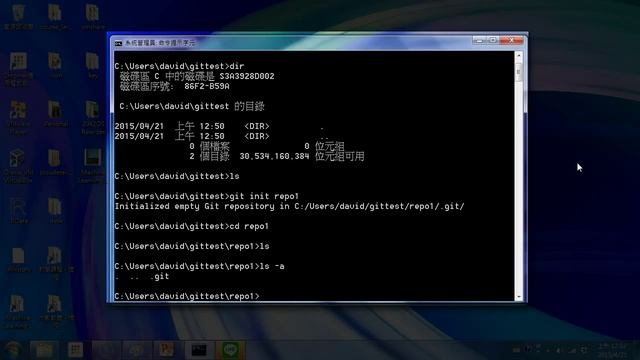The height and width of the screenshot is (360, 640).
Task: Switch to the command prompt taskbar icon
Action: point(199,350)
